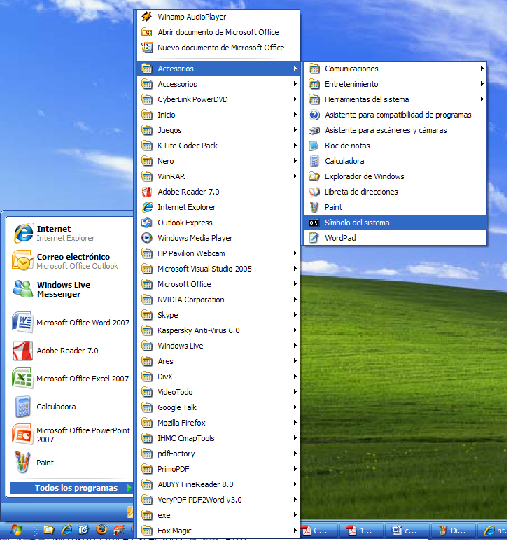The image size is (507, 540).
Task: Click the Windows Start button
Action: pos(15,530)
